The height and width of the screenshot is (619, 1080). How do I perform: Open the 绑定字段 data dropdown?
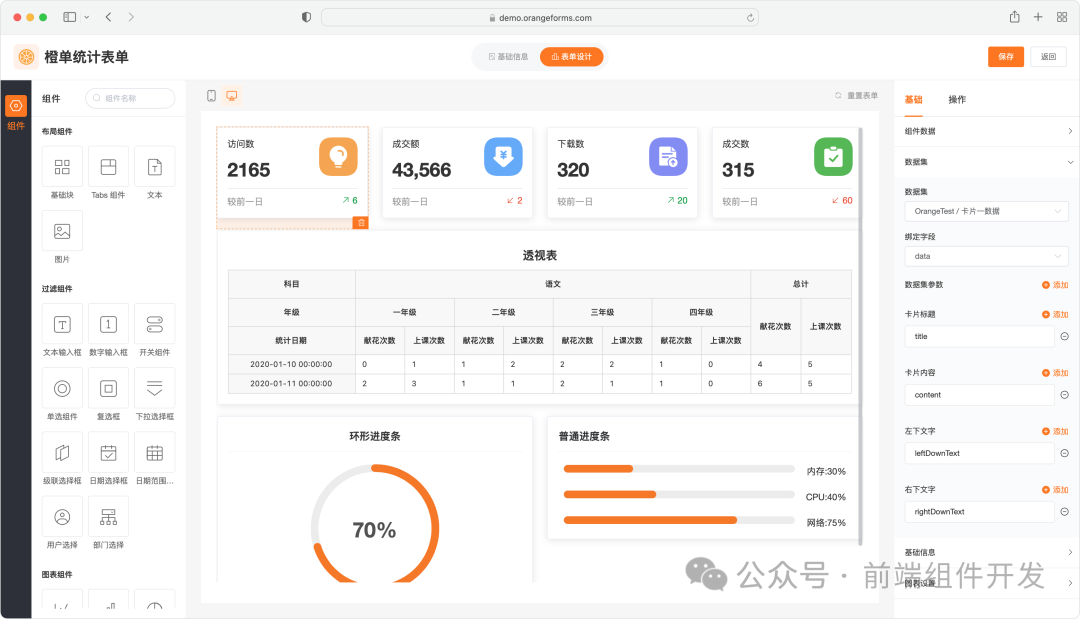tap(986, 256)
